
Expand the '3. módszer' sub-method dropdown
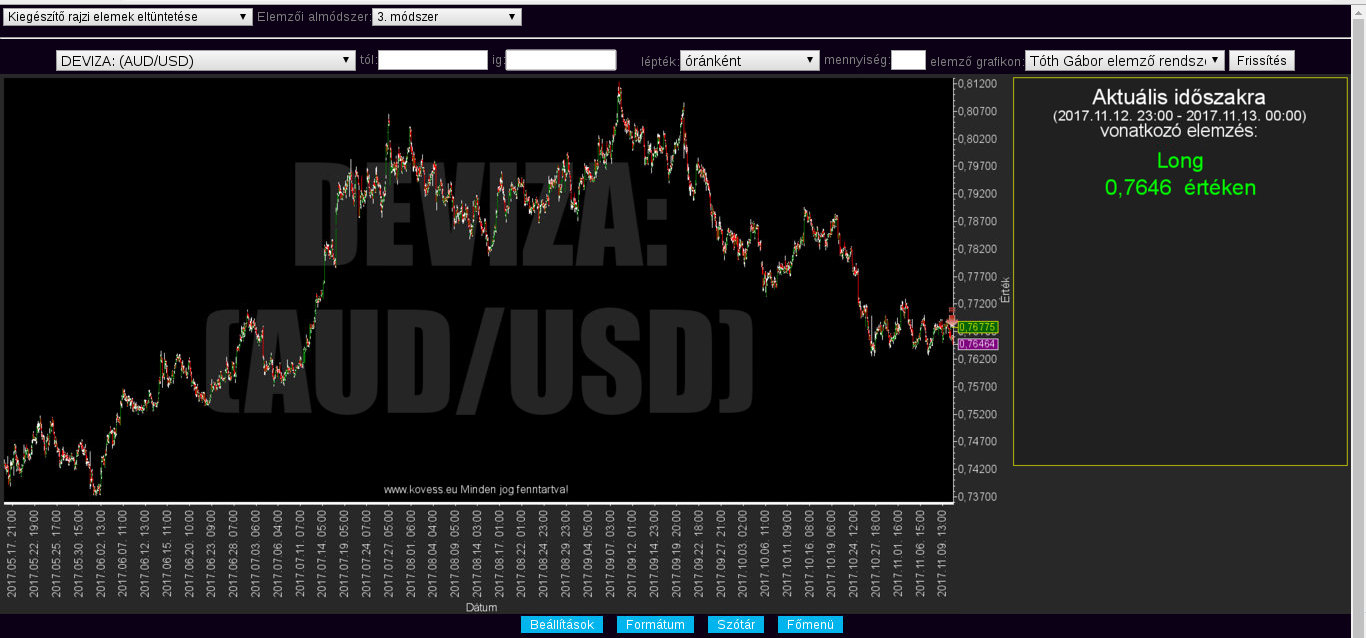(x=446, y=17)
